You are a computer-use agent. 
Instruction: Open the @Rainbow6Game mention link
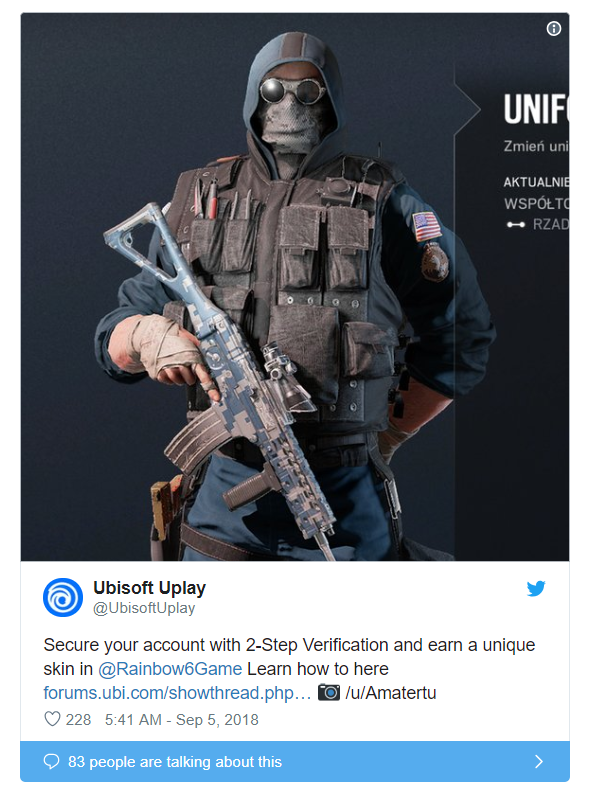(x=170, y=669)
